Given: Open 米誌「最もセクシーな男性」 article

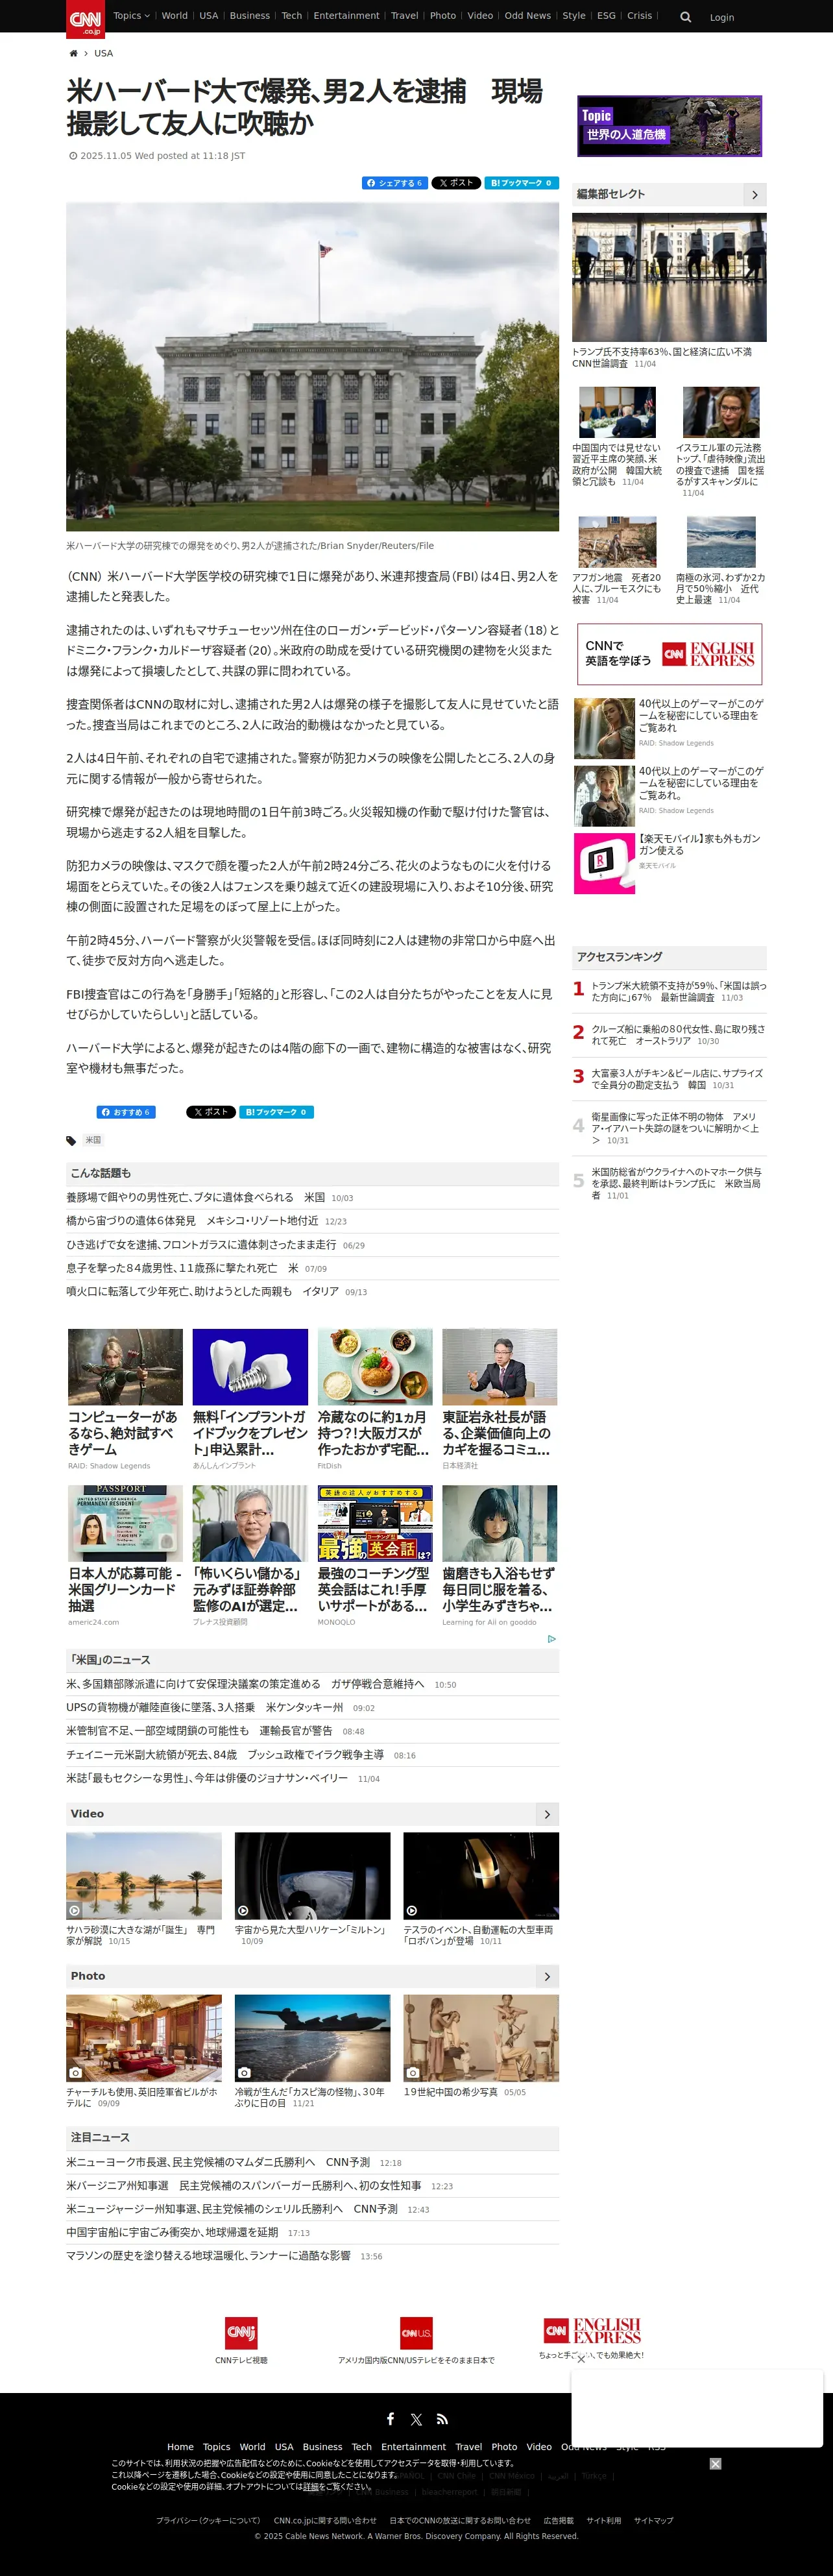Looking at the screenshot, I should (x=207, y=1778).
